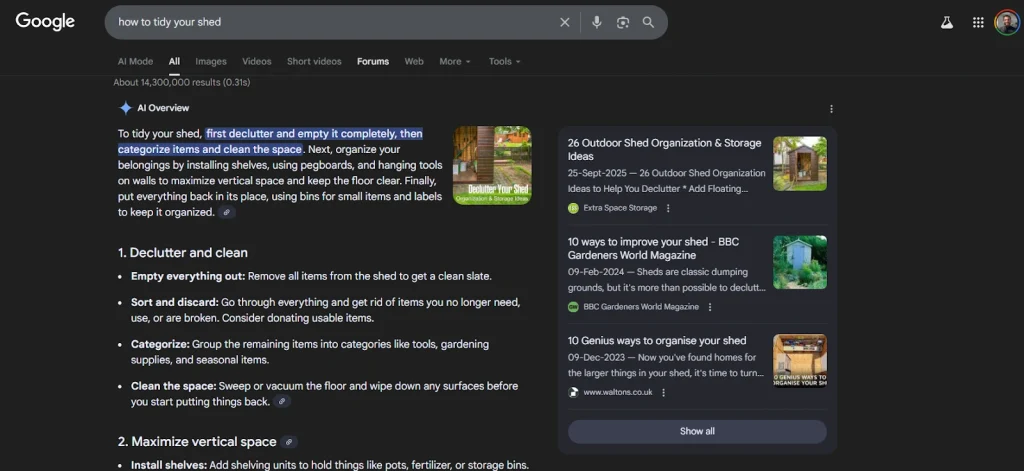
Task: Click the magnifying glass search button
Action: point(649,22)
